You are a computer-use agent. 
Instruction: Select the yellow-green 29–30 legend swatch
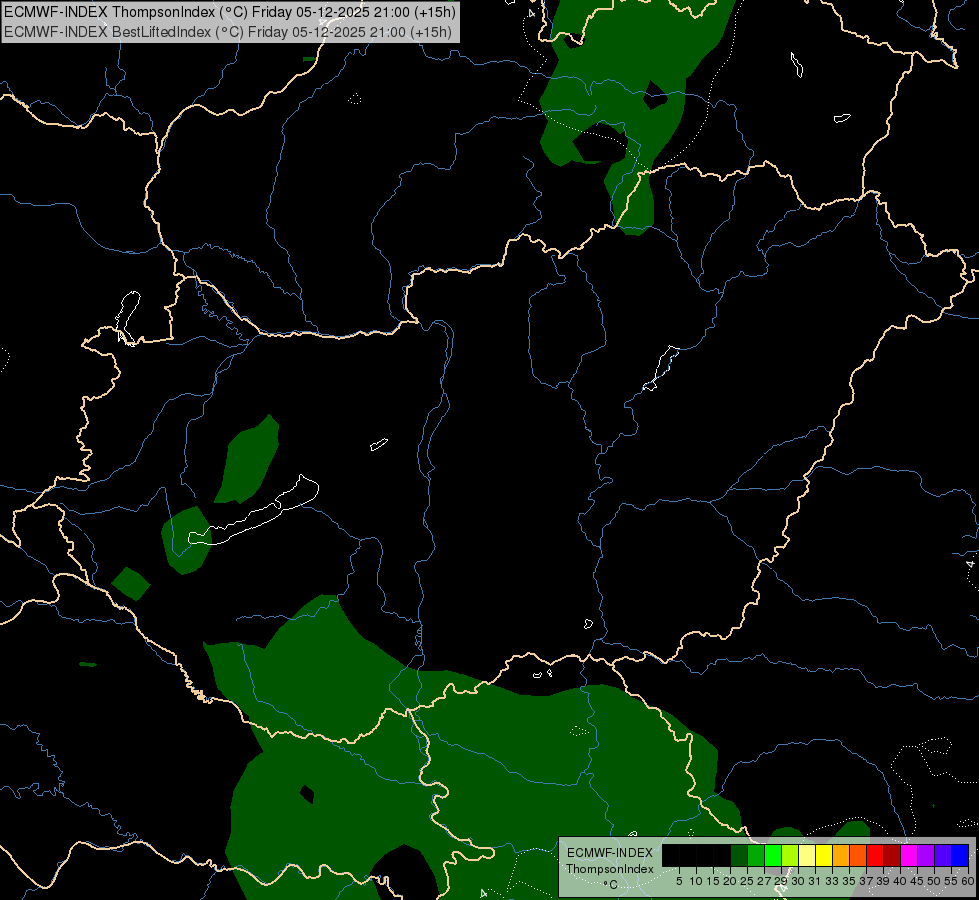click(x=790, y=855)
